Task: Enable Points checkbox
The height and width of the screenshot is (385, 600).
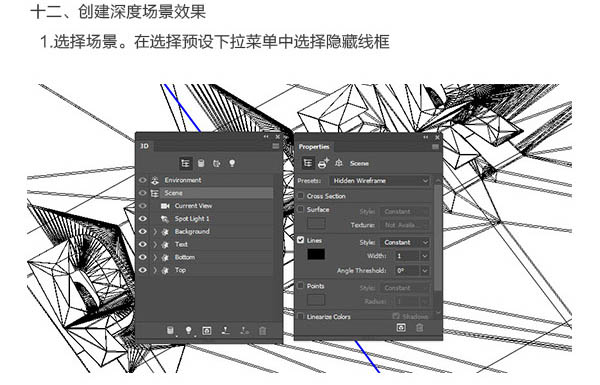Action: coord(301,285)
